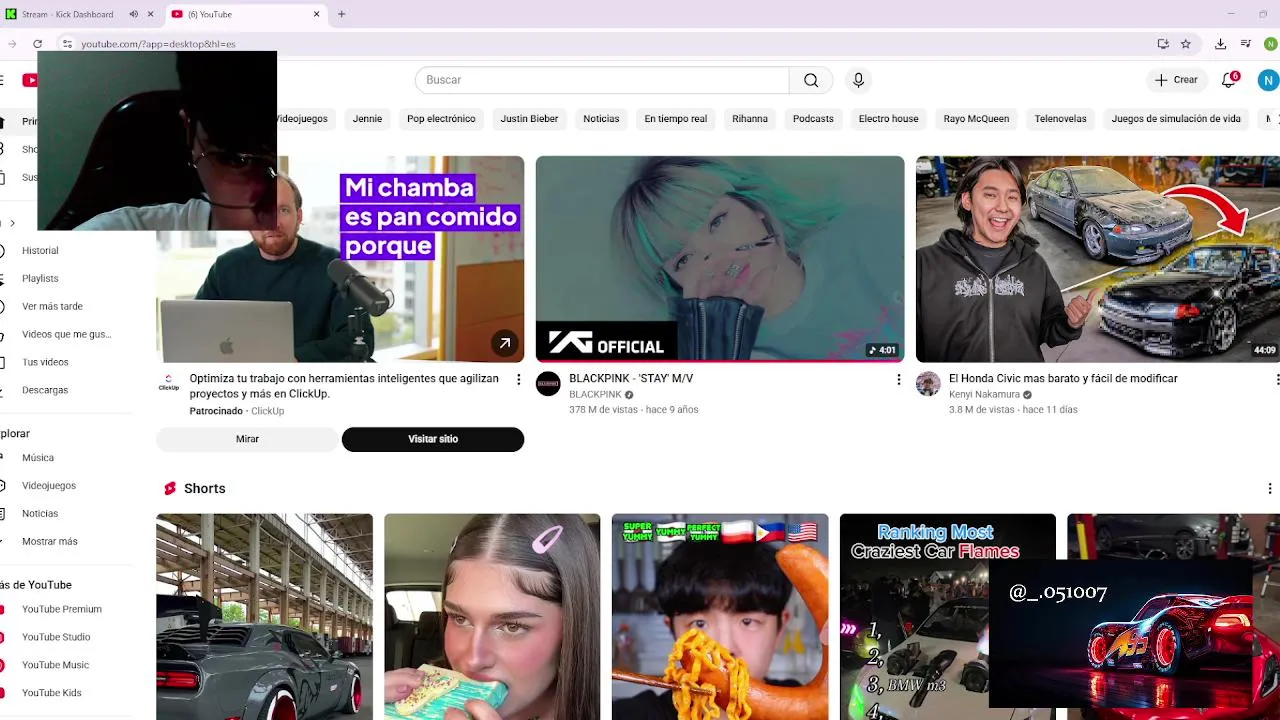The width and height of the screenshot is (1280, 720).
Task: Open Kenyi Nakamura channel avatar
Action: coord(928,384)
